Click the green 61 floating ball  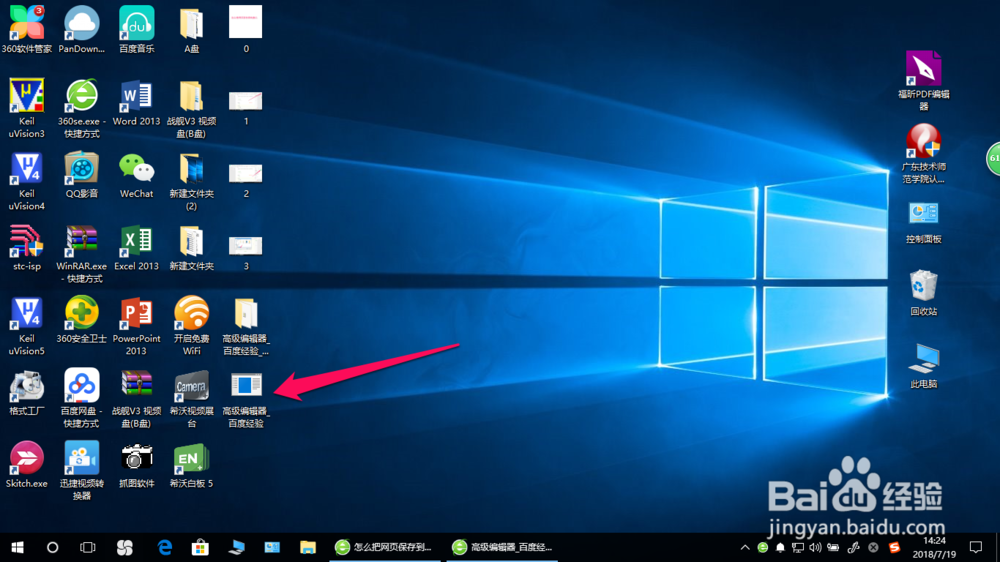click(993, 158)
